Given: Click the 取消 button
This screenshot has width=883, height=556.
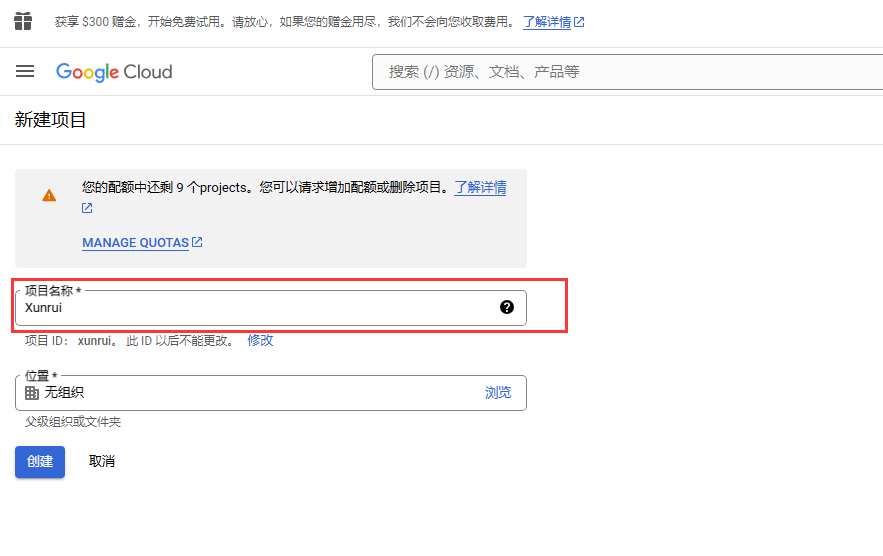Looking at the screenshot, I should tap(102, 461).
